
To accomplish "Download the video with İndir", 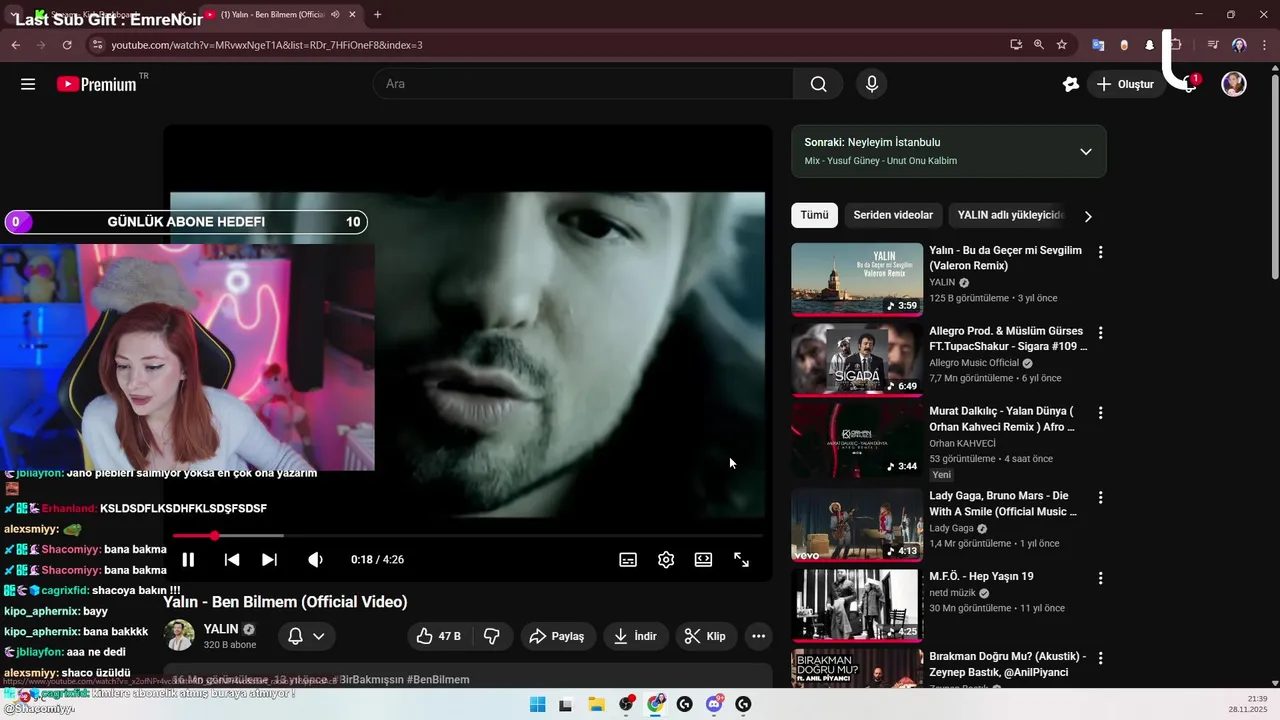I will pos(635,636).
